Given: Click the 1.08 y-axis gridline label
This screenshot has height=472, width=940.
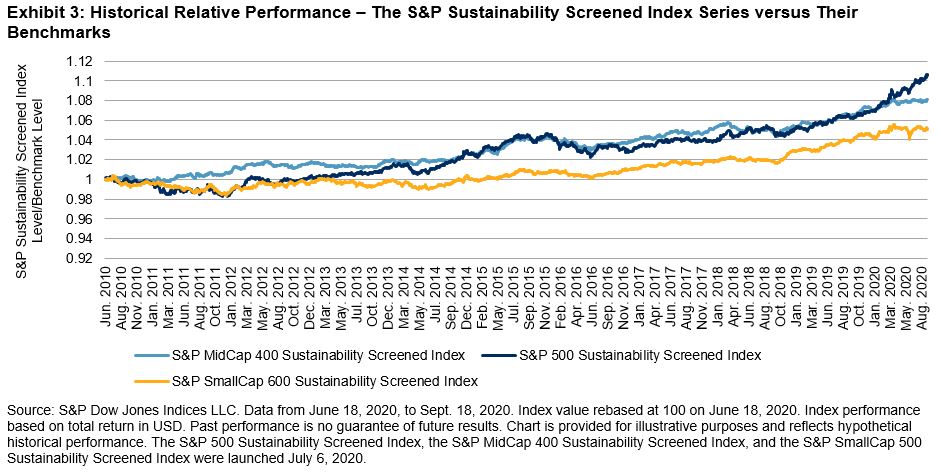Looking at the screenshot, I should 81,100.
